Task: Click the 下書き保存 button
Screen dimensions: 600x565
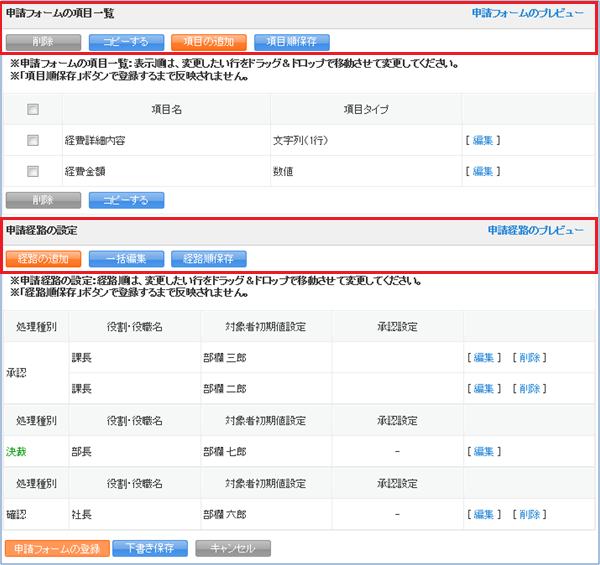Action: (149, 548)
